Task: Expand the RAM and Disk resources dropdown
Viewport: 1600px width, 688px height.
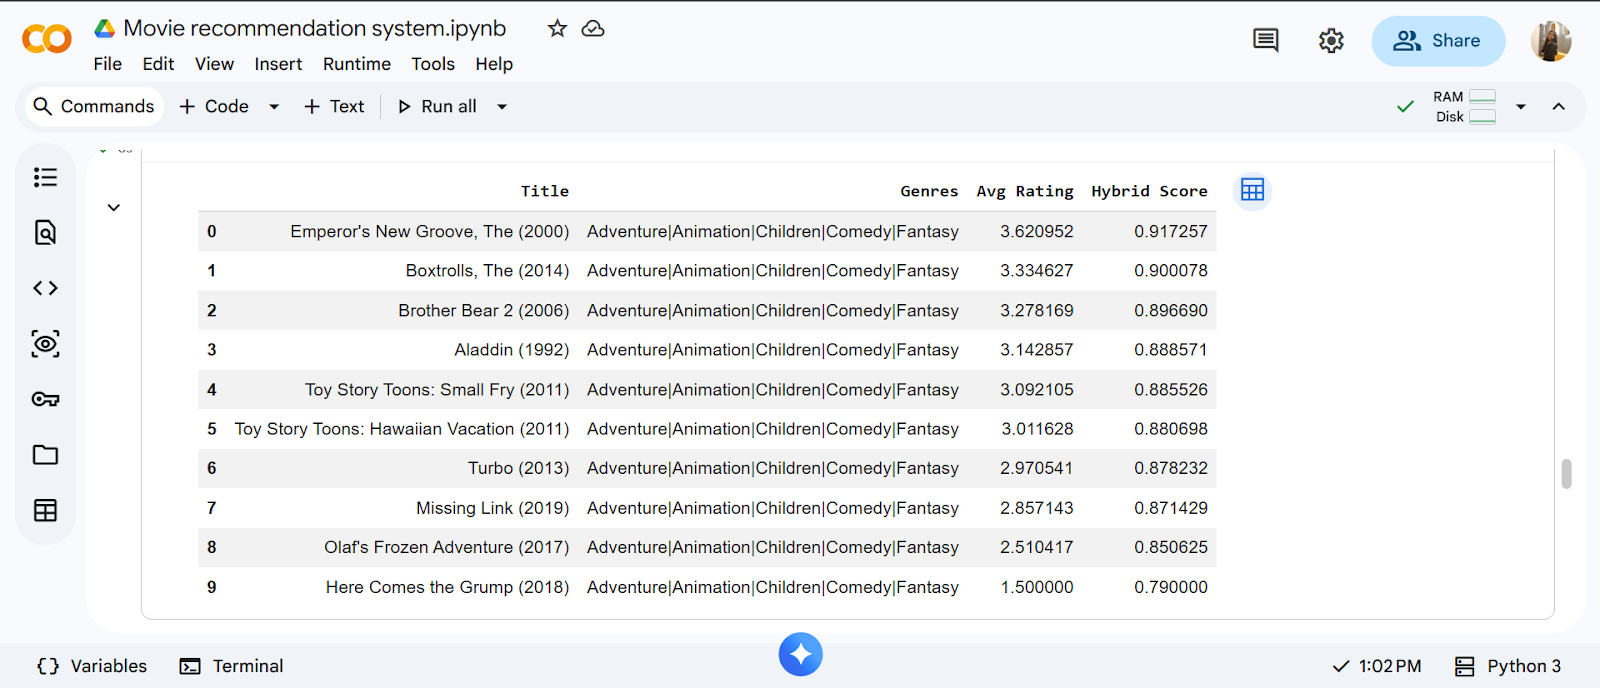Action: [1520, 107]
